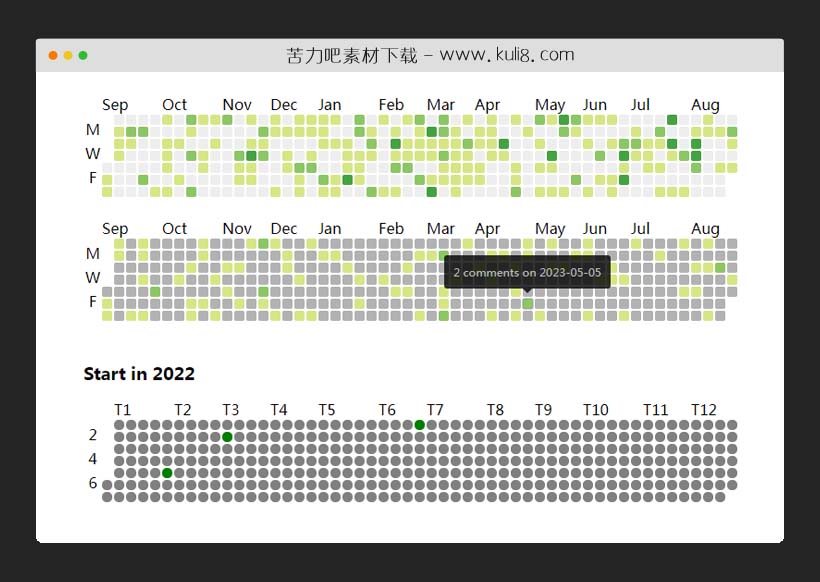Click the 'Start in 2022' heading
The image size is (820, 582).
tap(139, 374)
